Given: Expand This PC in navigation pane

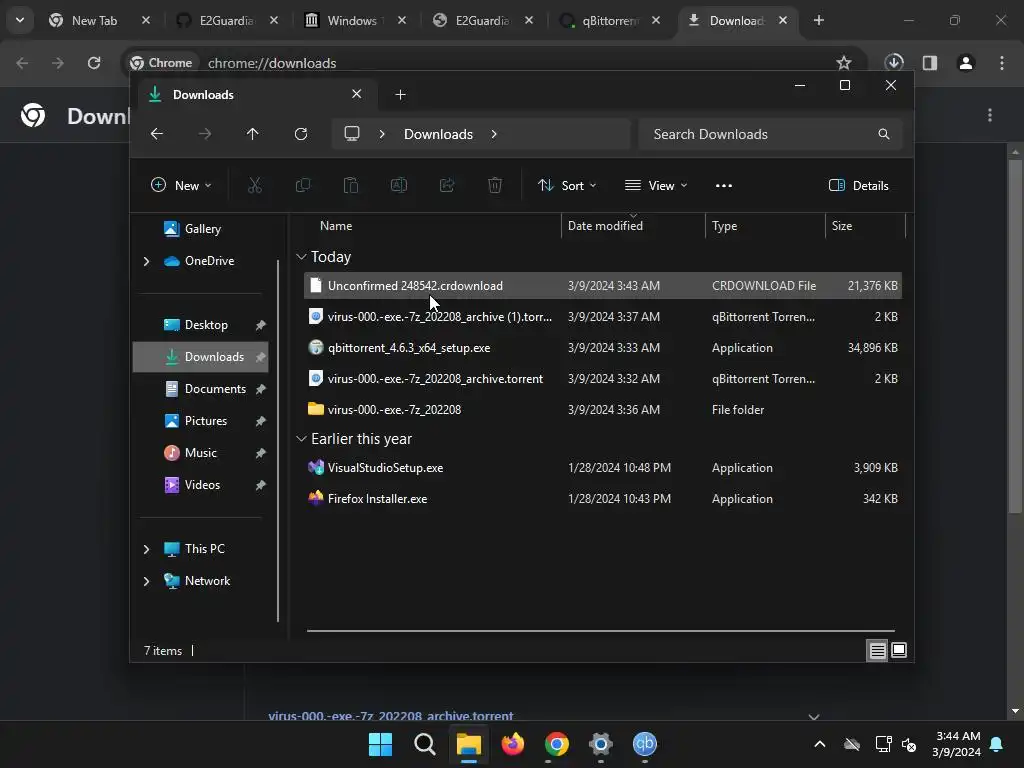Looking at the screenshot, I should pos(146,549).
